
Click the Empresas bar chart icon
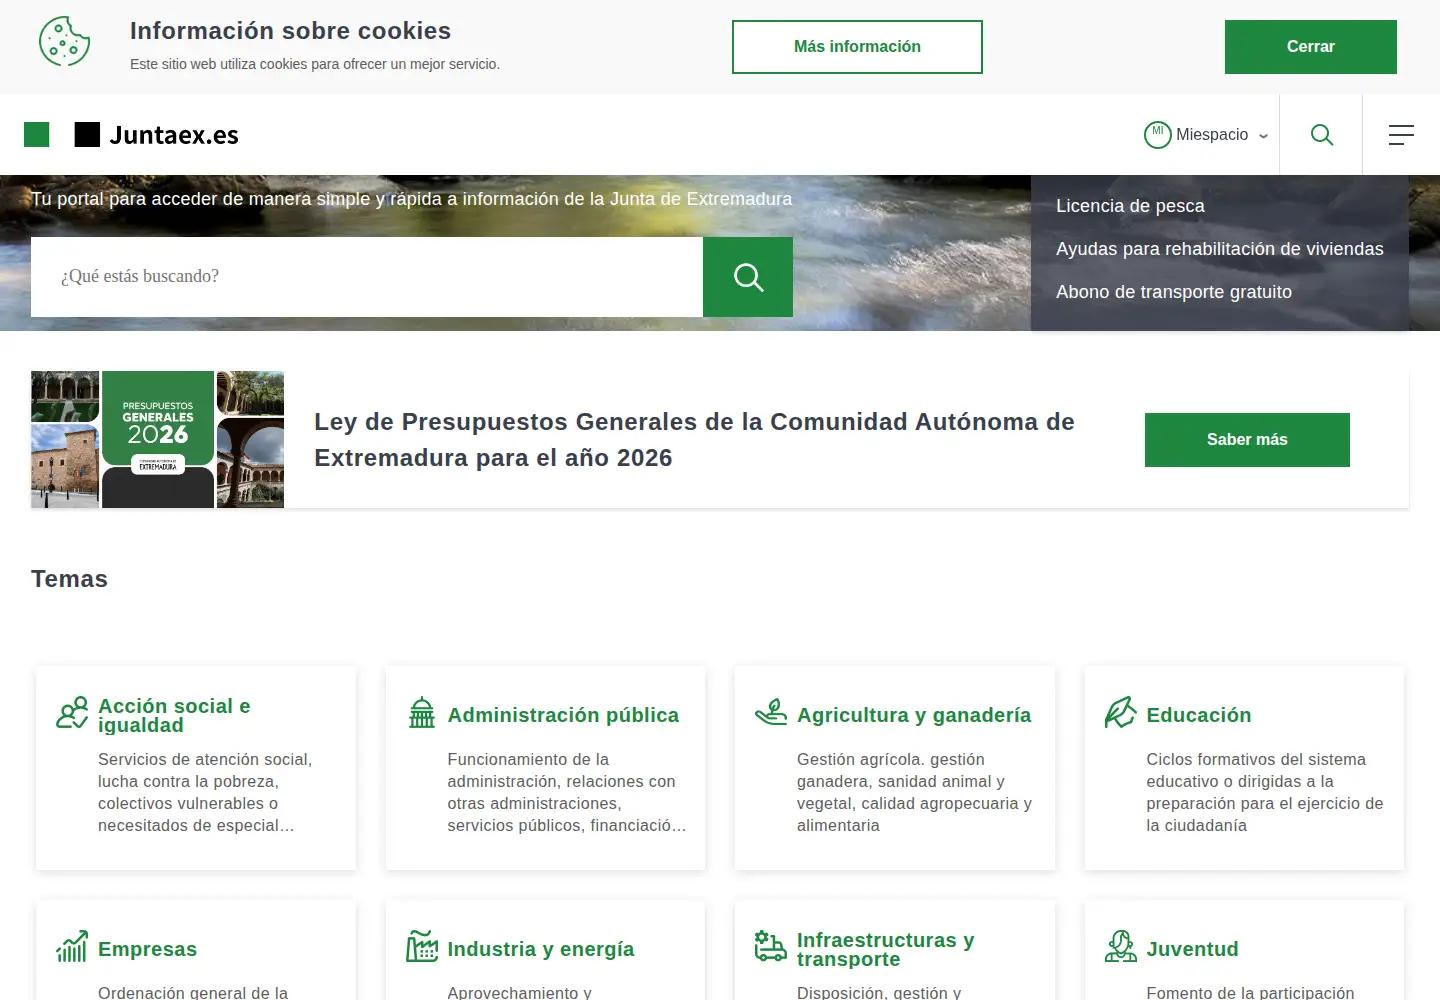point(72,946)
